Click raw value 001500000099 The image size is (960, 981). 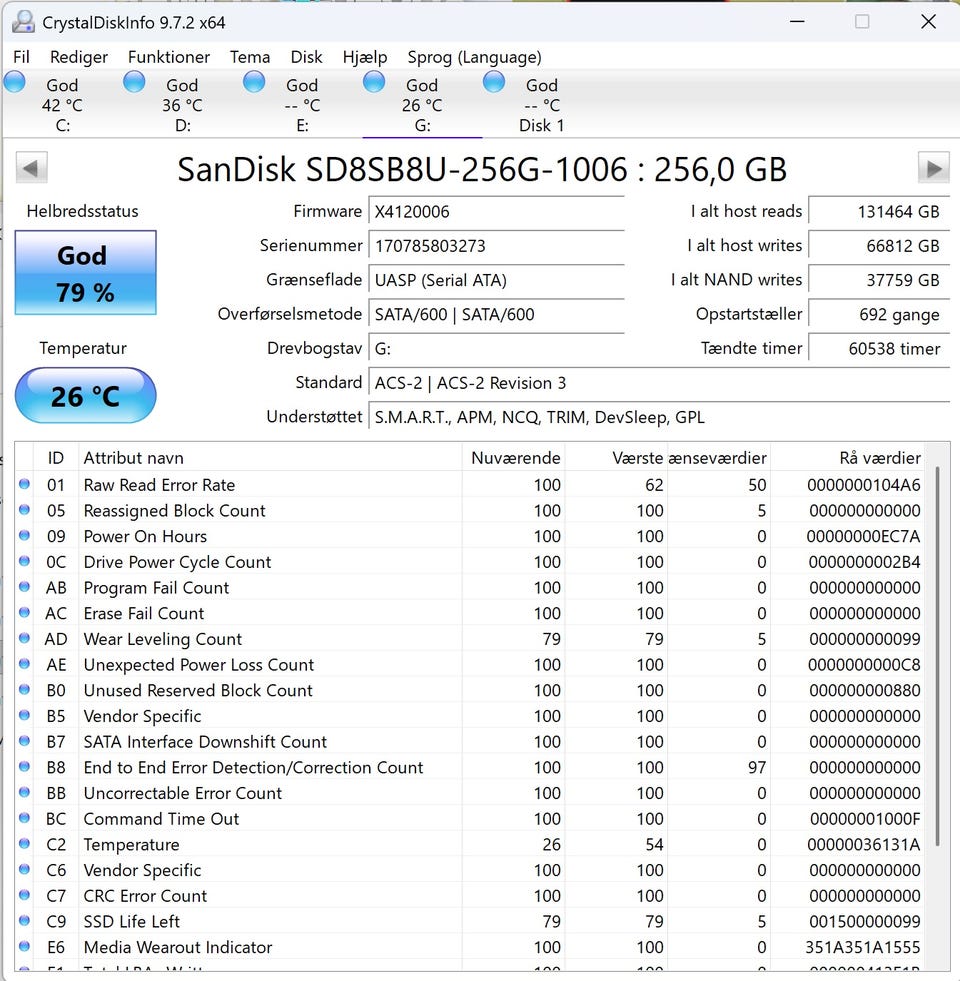(865, 922)
